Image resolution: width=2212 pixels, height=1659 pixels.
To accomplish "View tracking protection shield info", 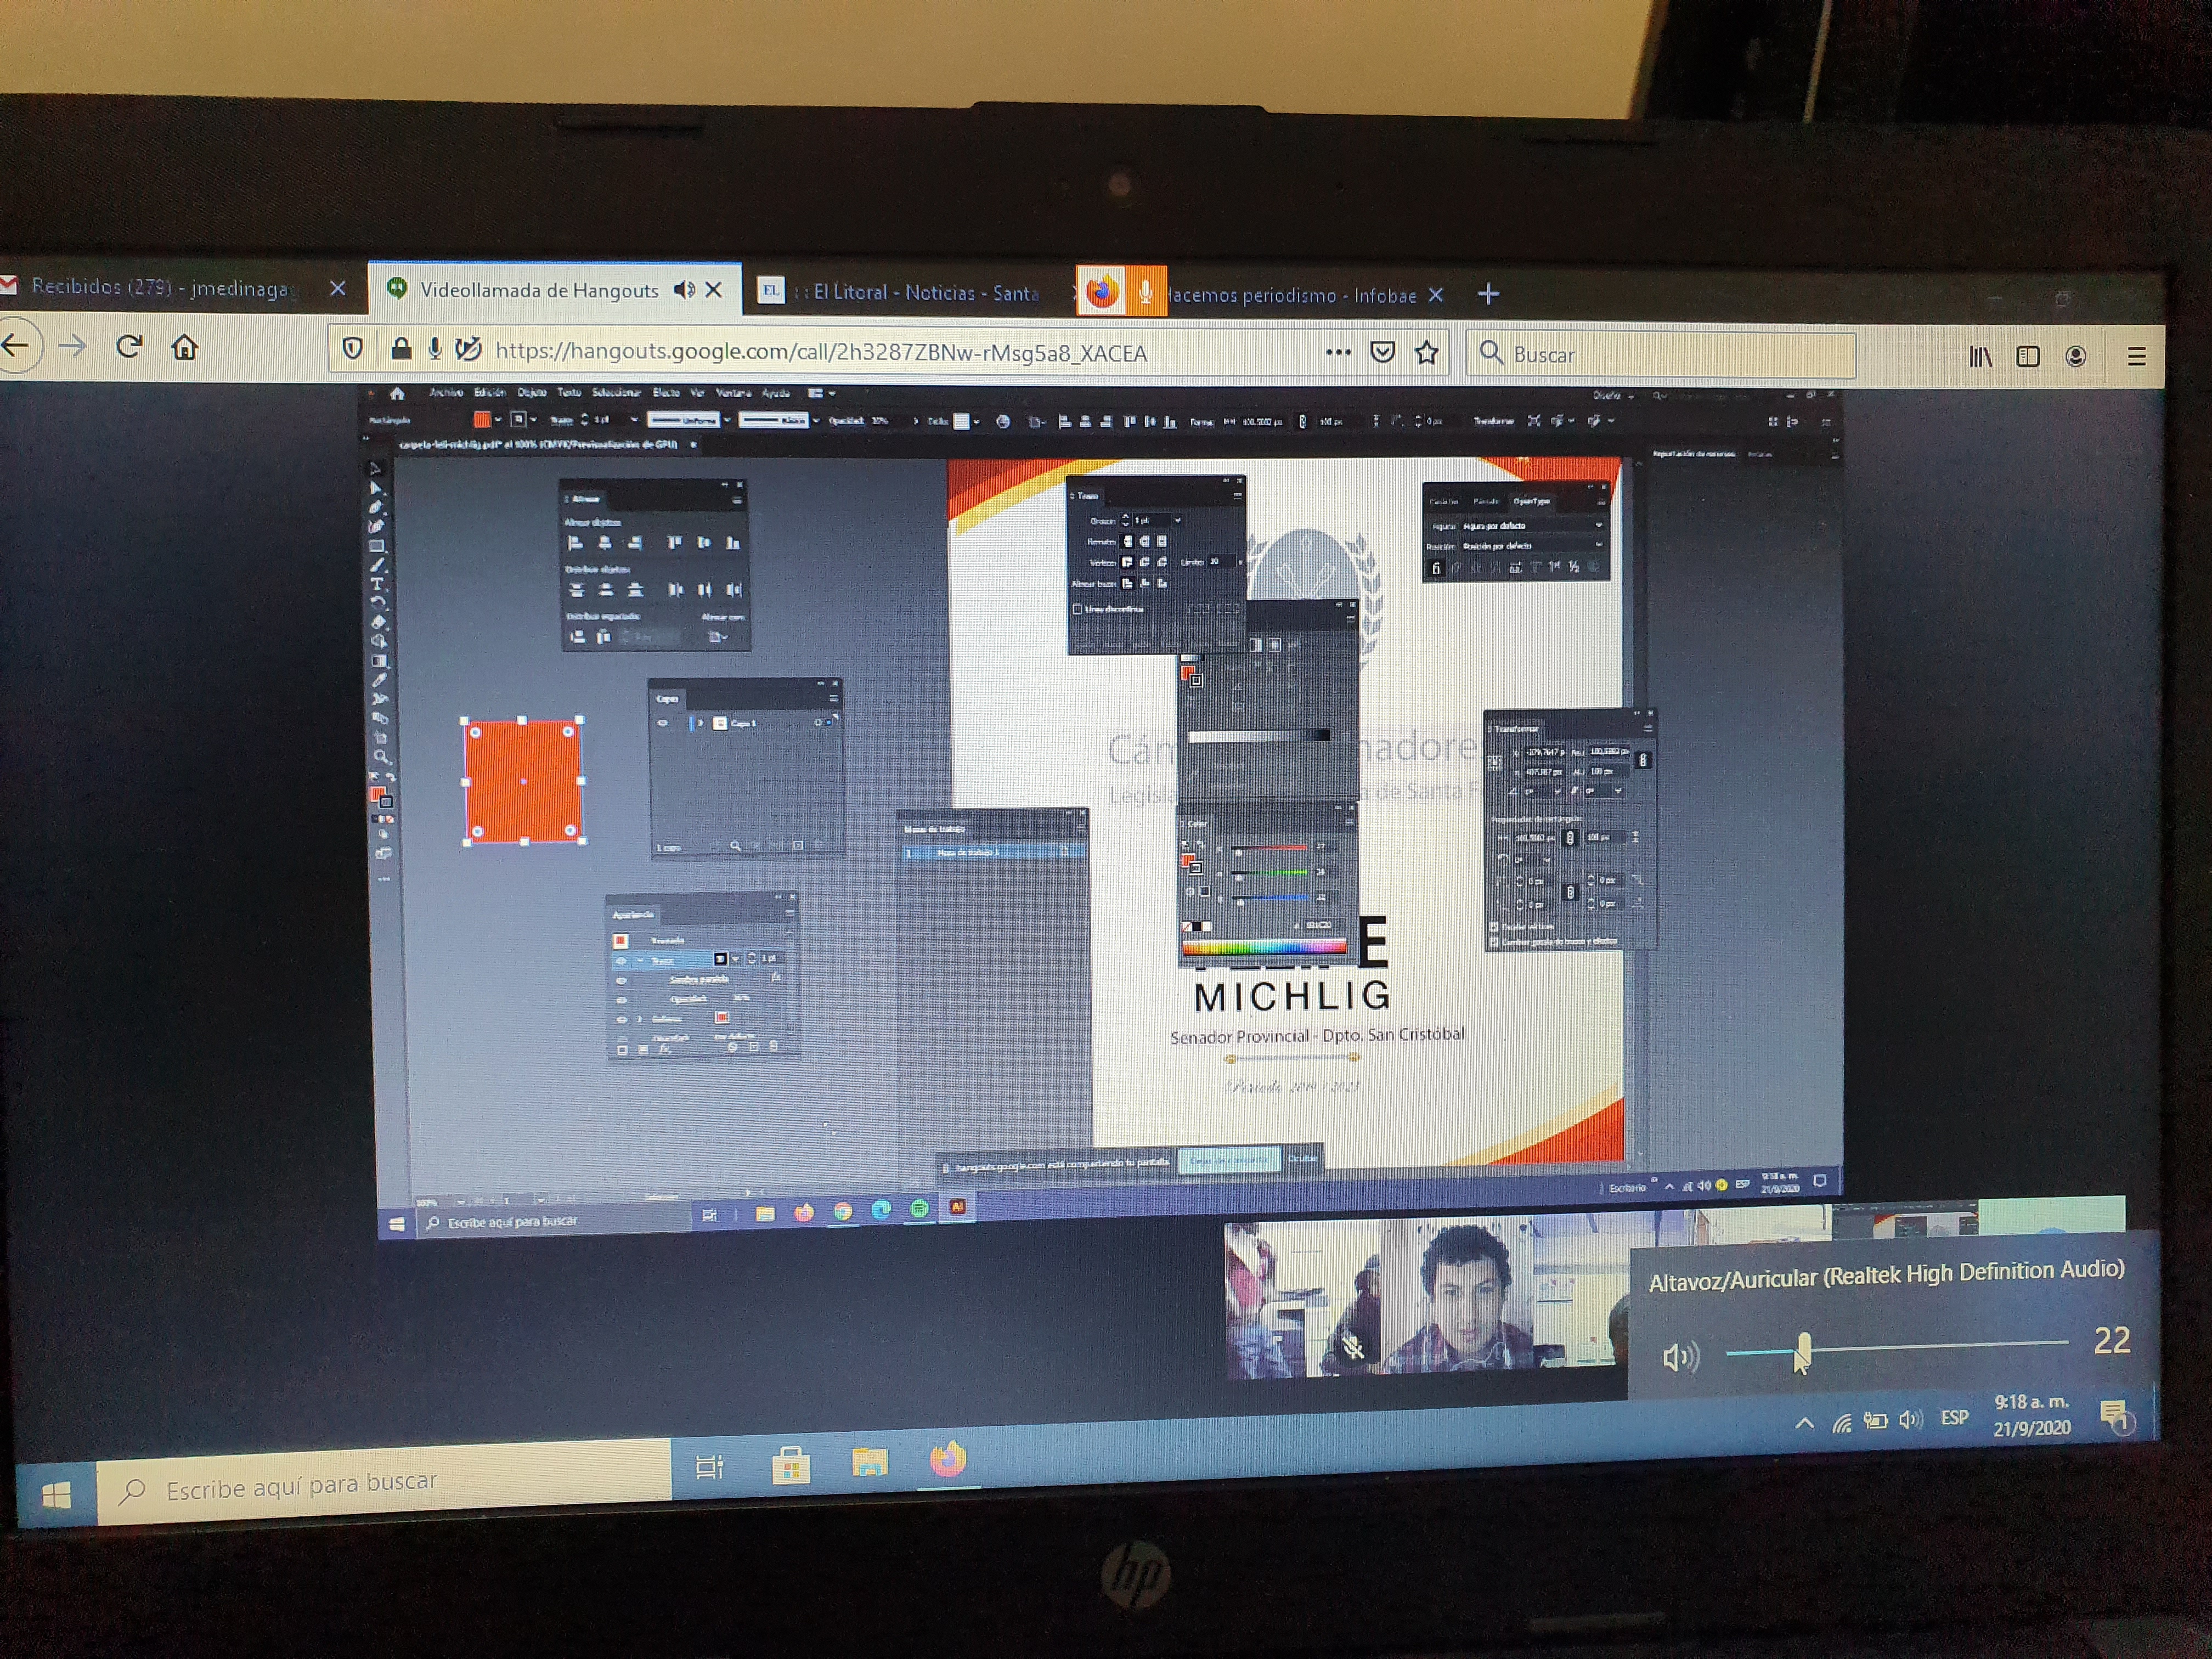I will (352, 348).
